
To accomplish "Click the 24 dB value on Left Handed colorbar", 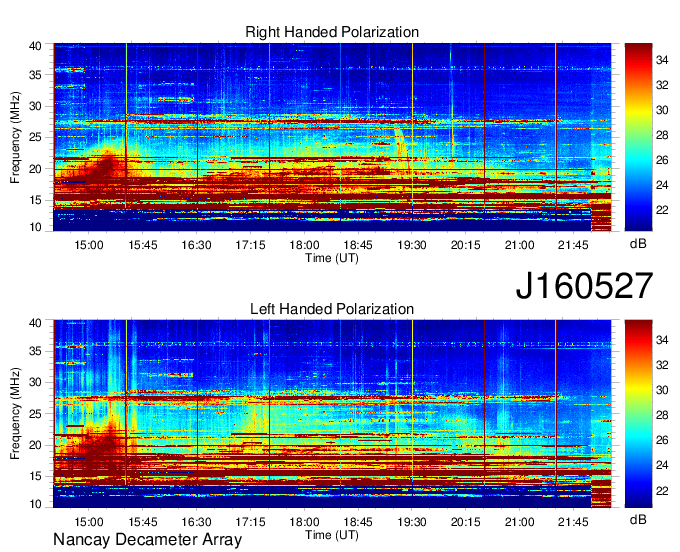I will coord(662,465).
